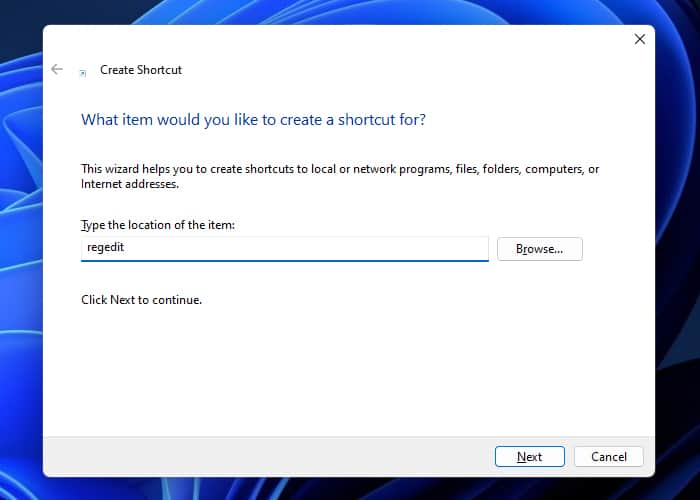Image resolution: width=700 pixels, height=500 pixels.
Task: Click Next to continue the wizard
Action: pyautogui.click(x=529, y=456)
